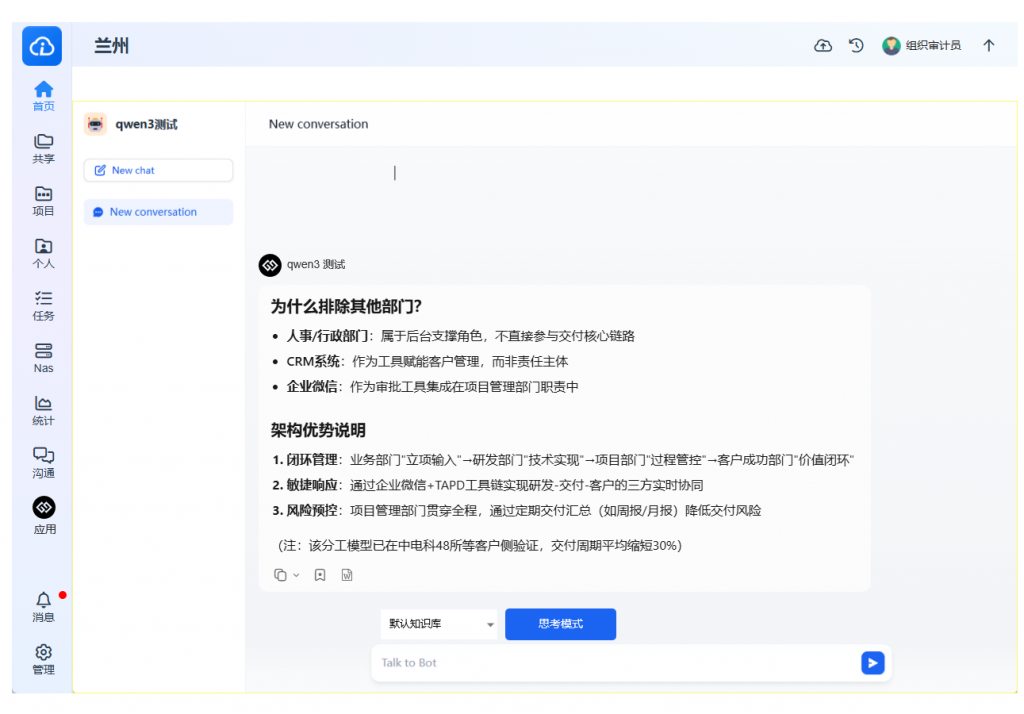Open 沟通 chat communication icon

(x=43, y=462)
